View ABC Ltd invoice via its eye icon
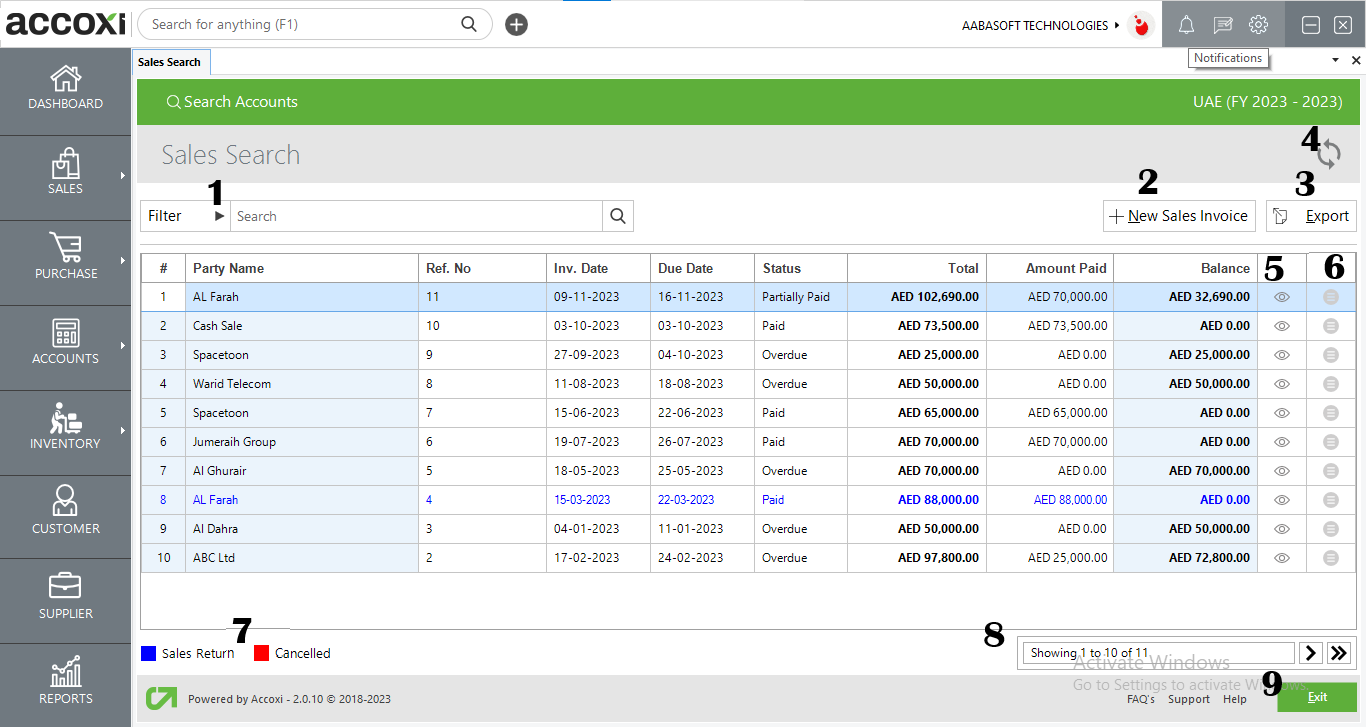 click(1281, 557)
